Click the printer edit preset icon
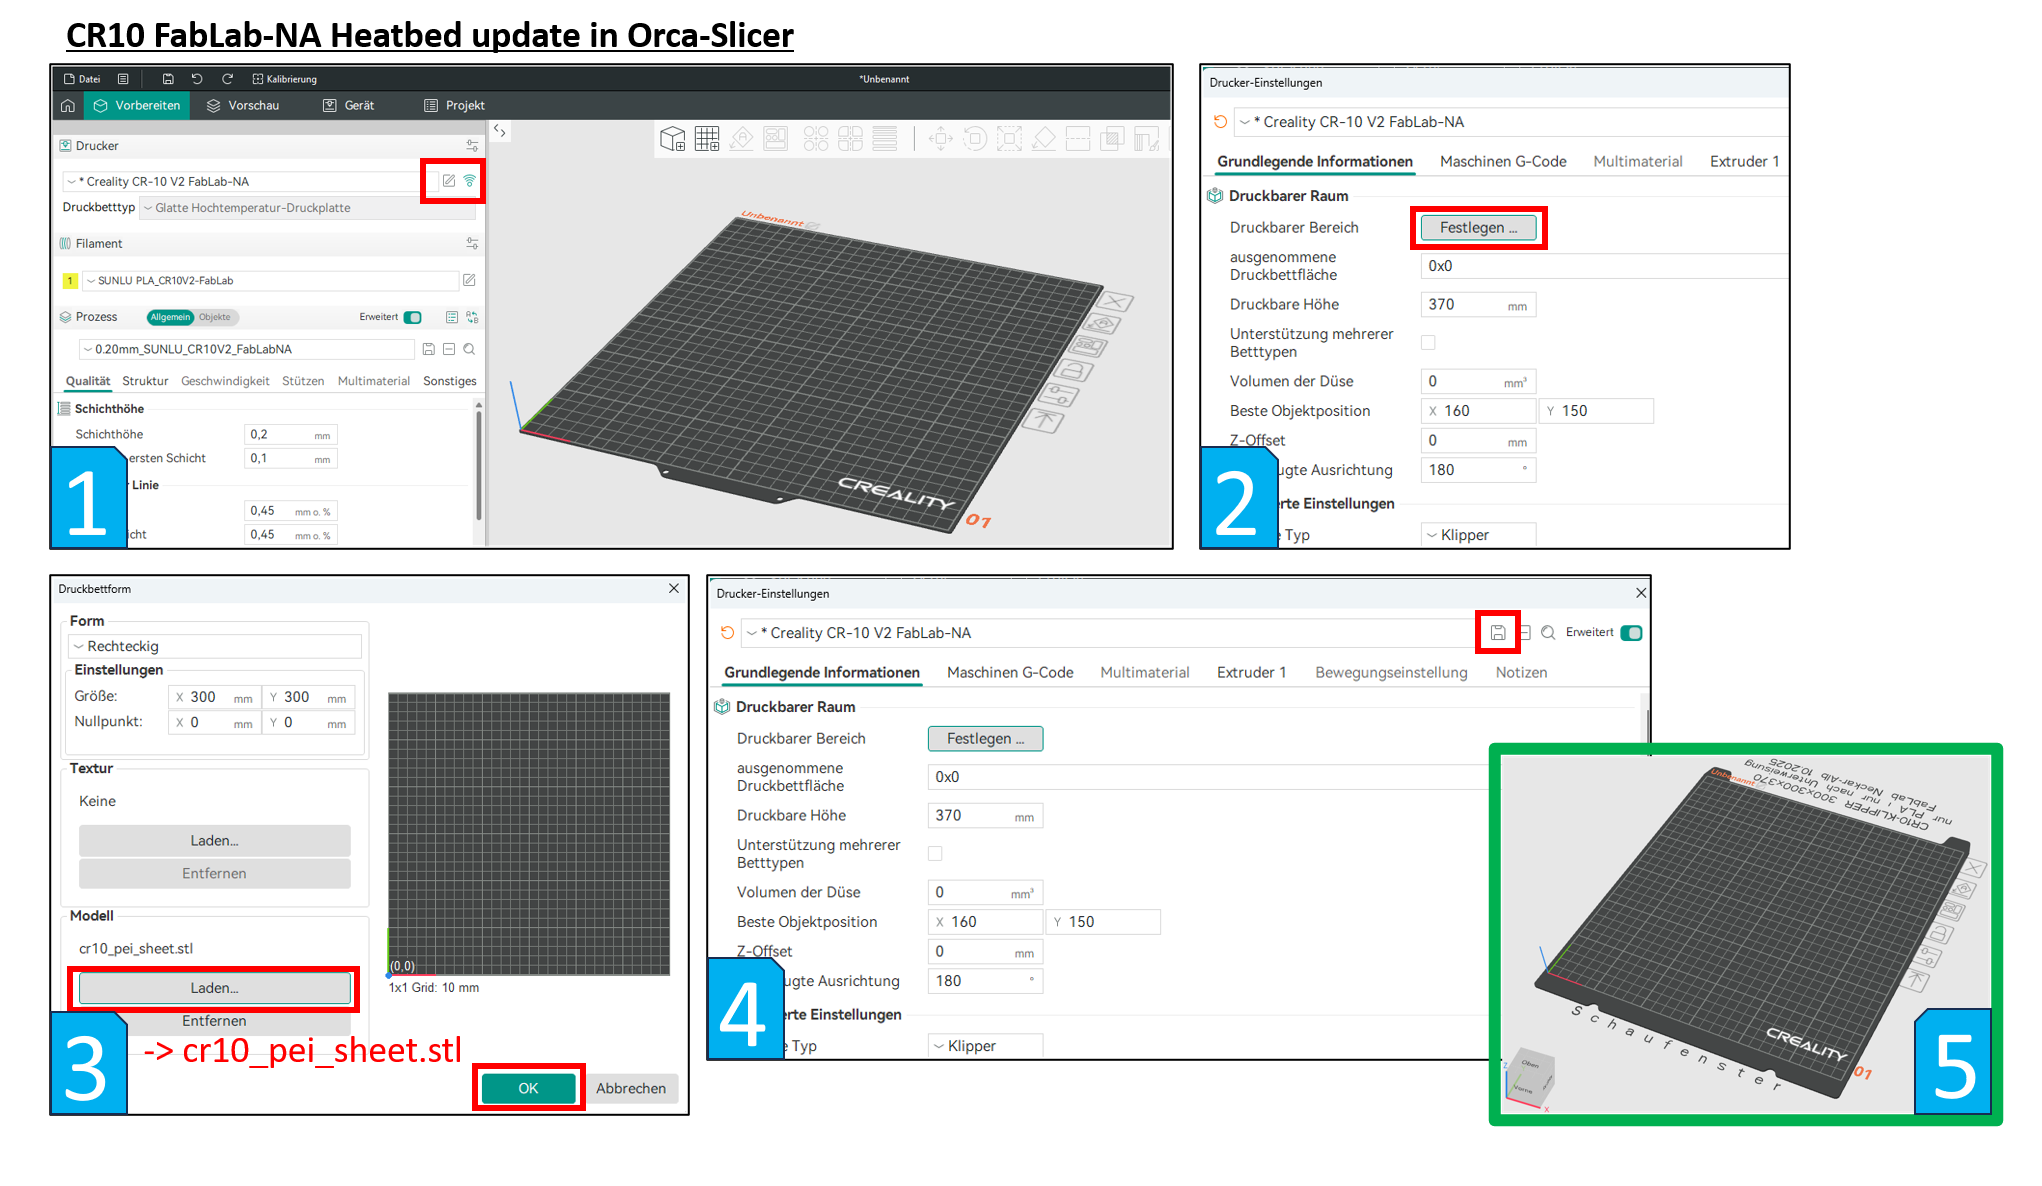Image resolution: width=2042 pixels, height=1186 pixels. click(449, 181)
